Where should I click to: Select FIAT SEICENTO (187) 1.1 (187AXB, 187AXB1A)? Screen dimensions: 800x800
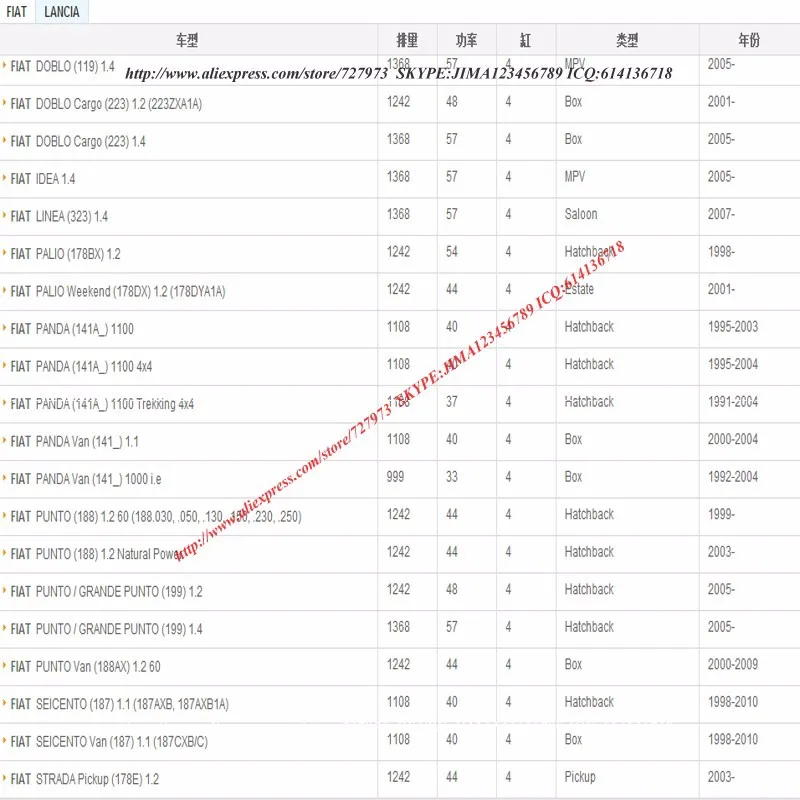119,704
